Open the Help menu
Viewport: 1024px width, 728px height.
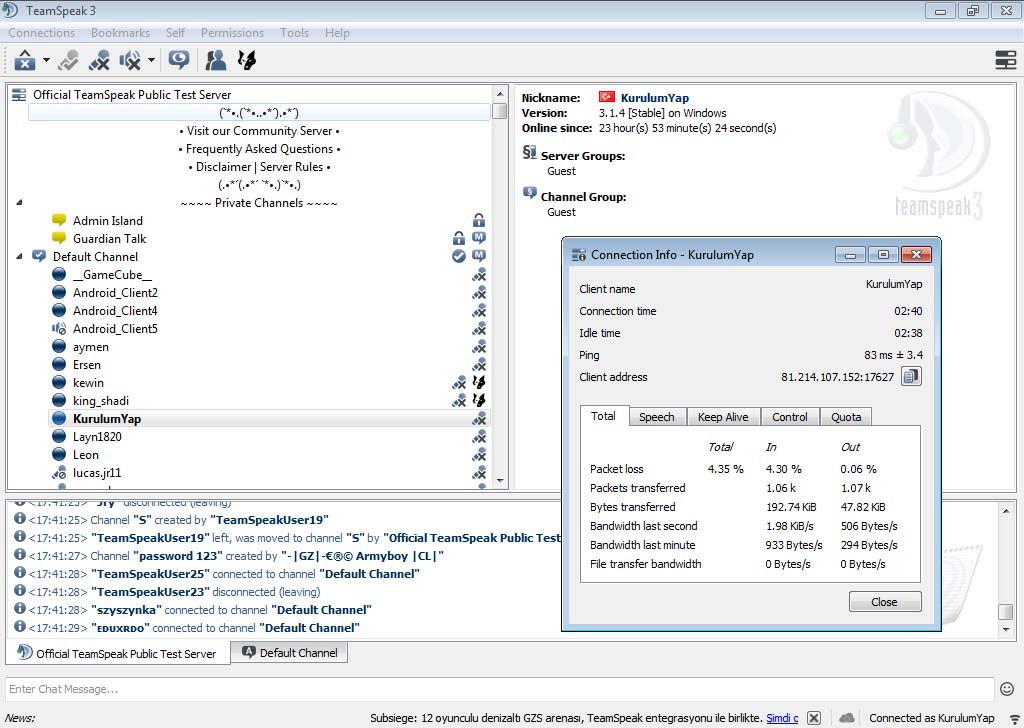click(337, 33)
